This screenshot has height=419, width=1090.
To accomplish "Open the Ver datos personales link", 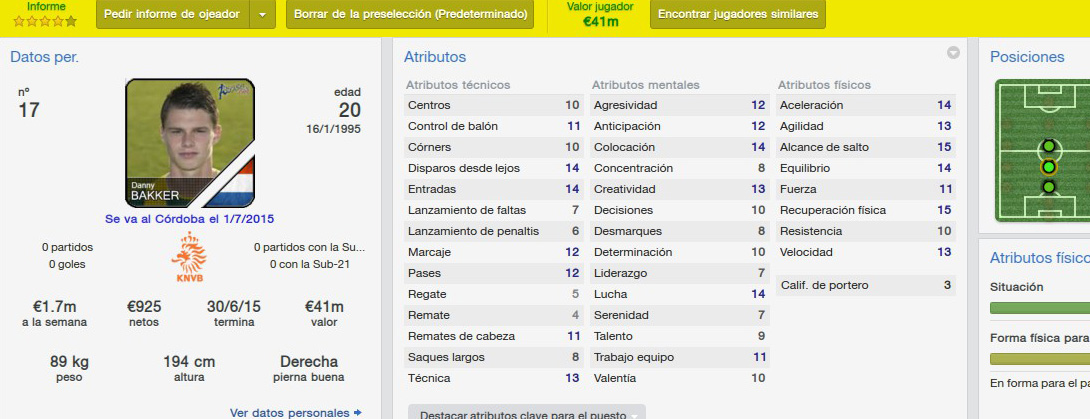I will coord(290,413).
